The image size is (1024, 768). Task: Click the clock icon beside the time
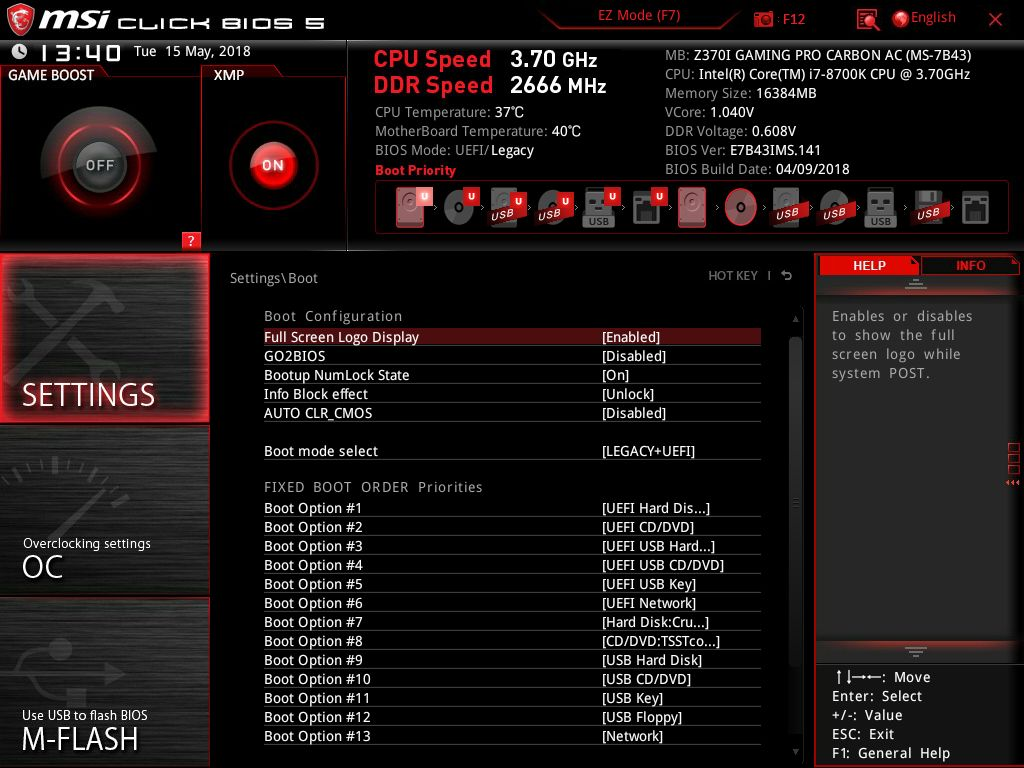point(20,51)
